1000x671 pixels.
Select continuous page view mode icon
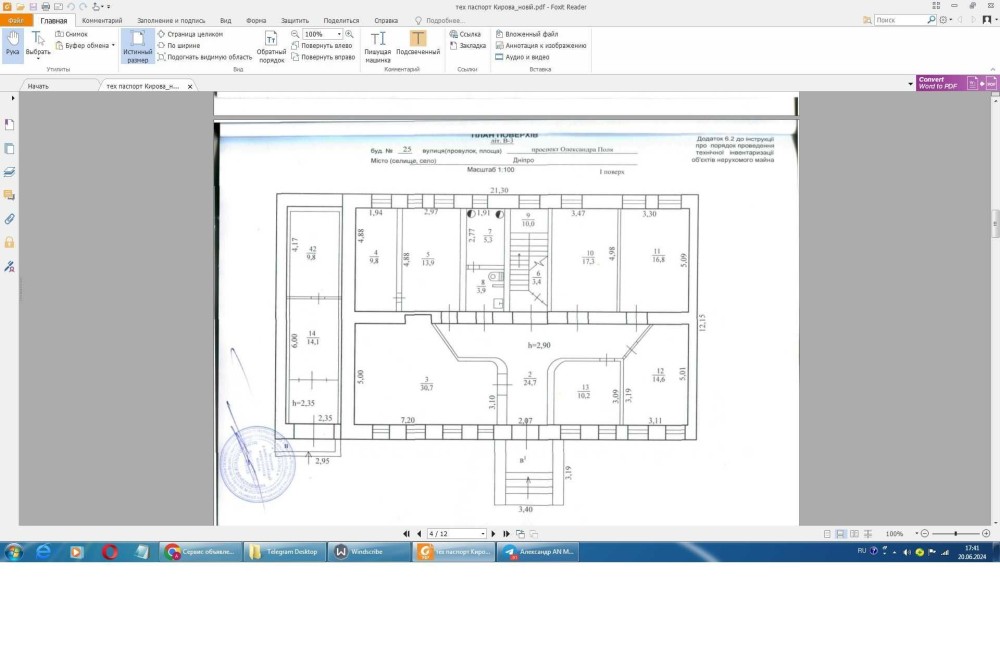[x=841, y=534]
